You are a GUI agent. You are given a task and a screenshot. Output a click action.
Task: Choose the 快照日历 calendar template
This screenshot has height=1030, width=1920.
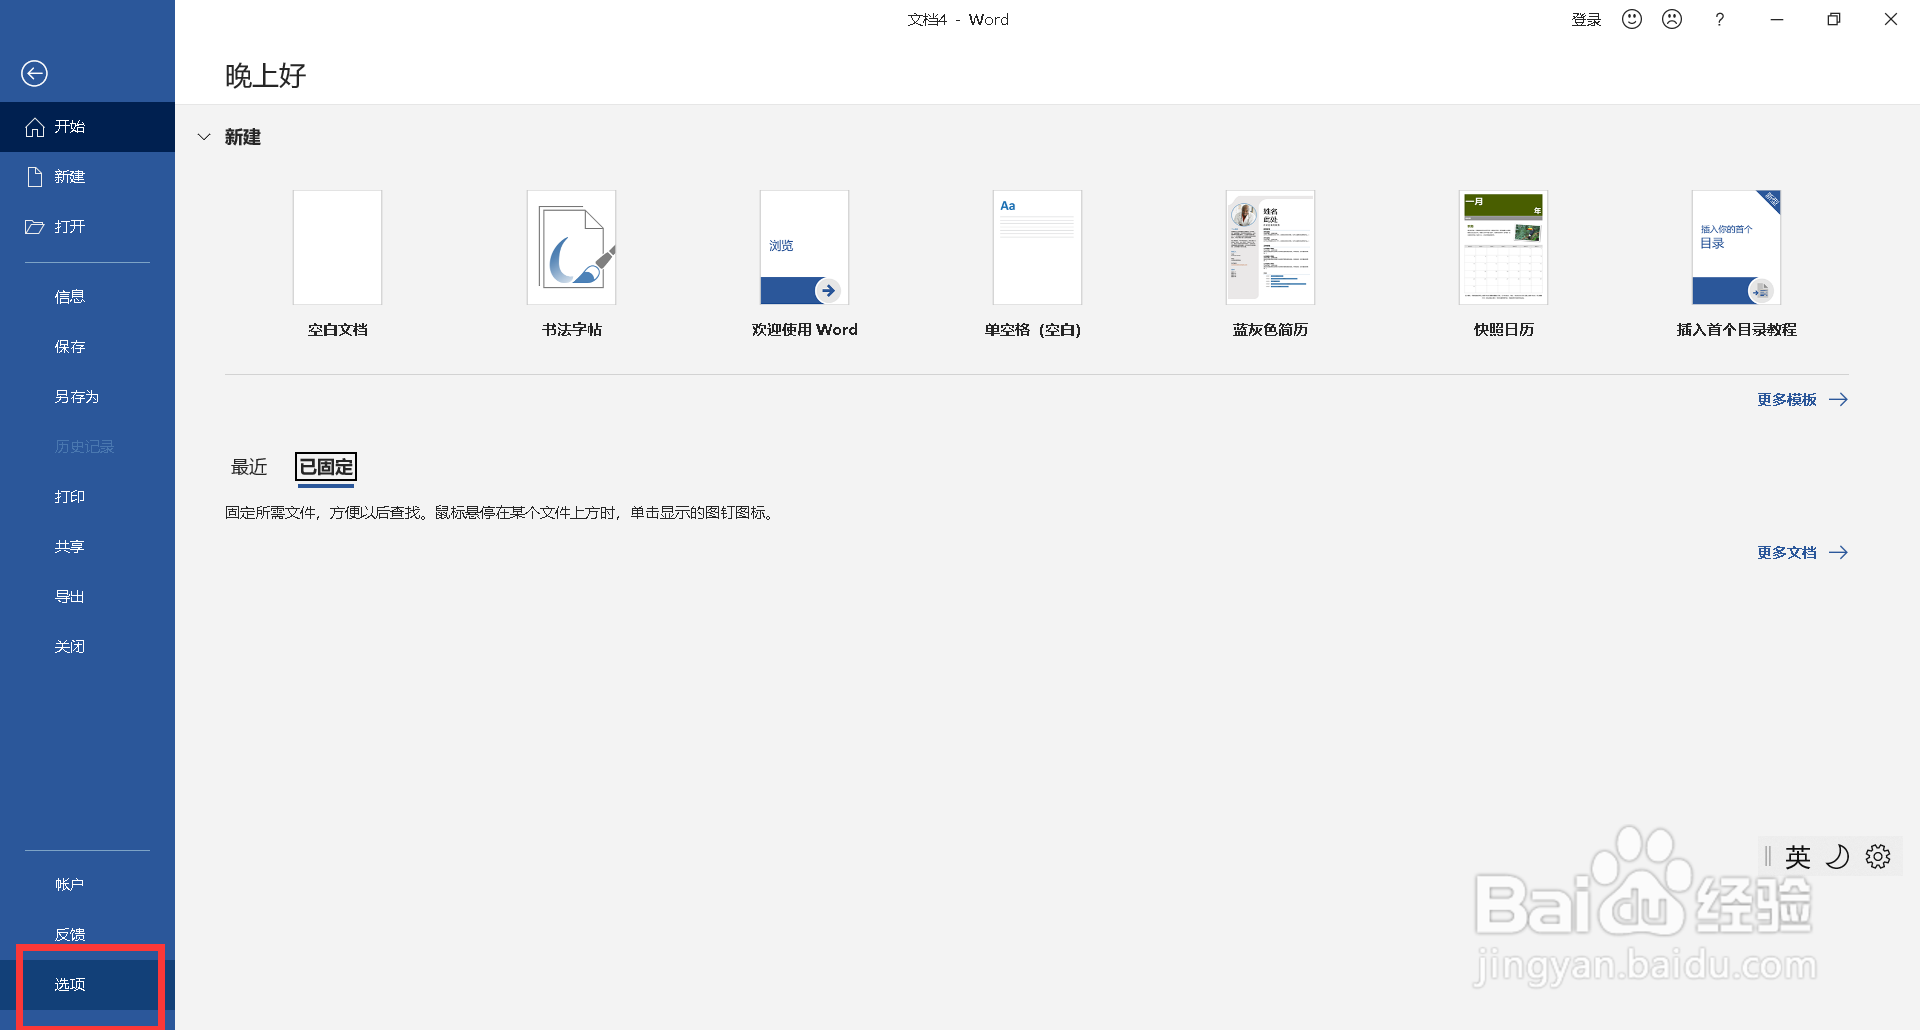tap(1503, 247)
